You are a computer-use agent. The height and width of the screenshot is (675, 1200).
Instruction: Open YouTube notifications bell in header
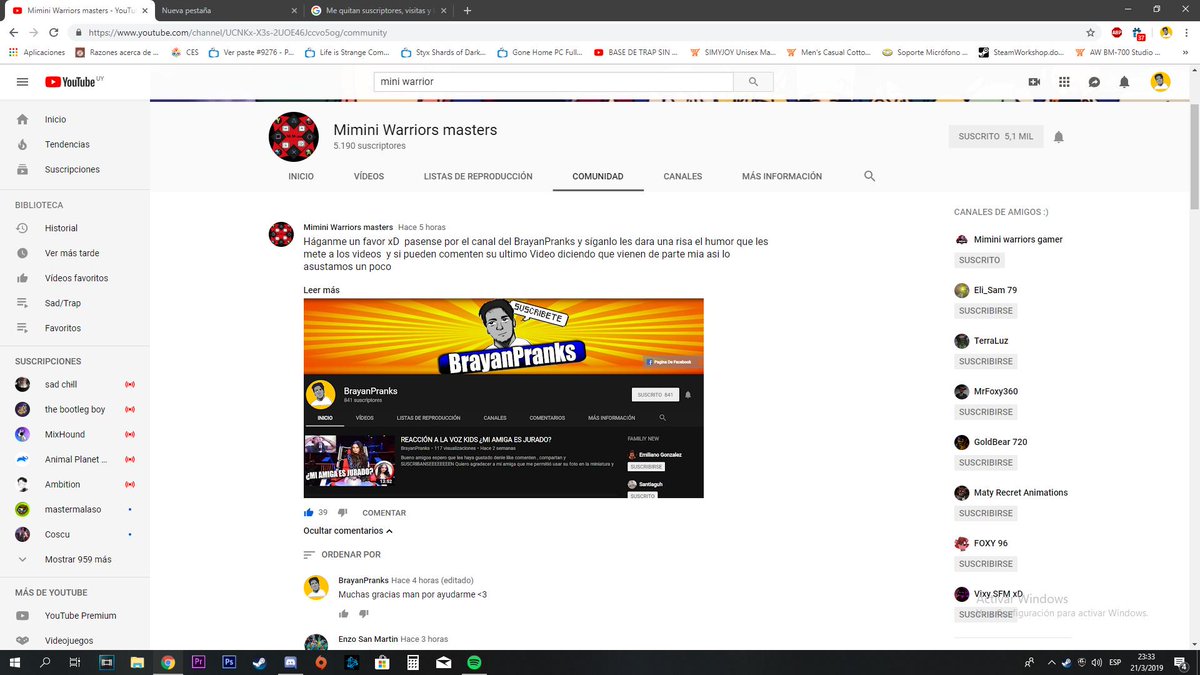(1124, 82)
